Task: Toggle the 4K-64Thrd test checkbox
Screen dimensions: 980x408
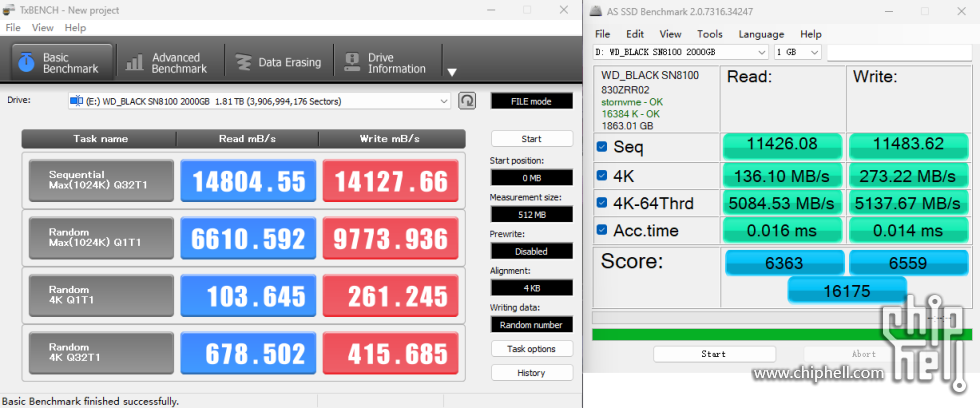Action: click(x=602, y=202)
